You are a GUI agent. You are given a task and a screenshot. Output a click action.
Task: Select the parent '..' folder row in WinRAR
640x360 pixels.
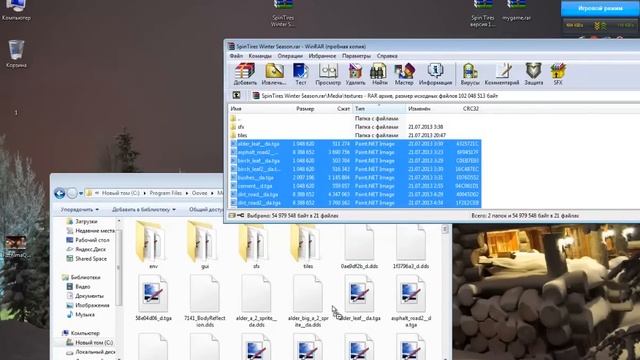355,118
